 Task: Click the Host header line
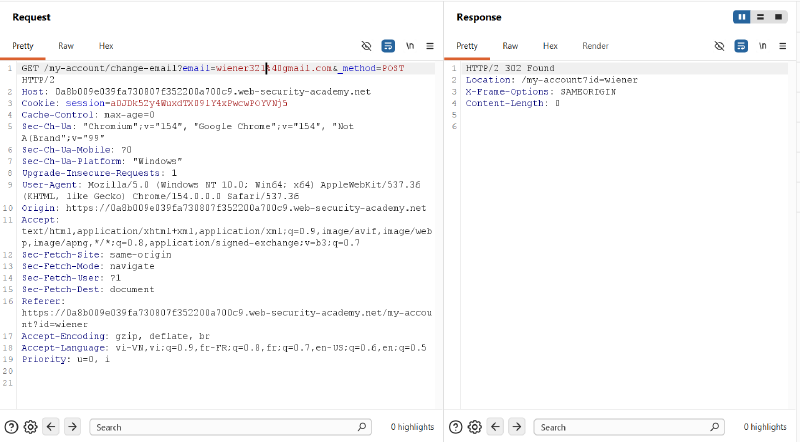(196, 92)
